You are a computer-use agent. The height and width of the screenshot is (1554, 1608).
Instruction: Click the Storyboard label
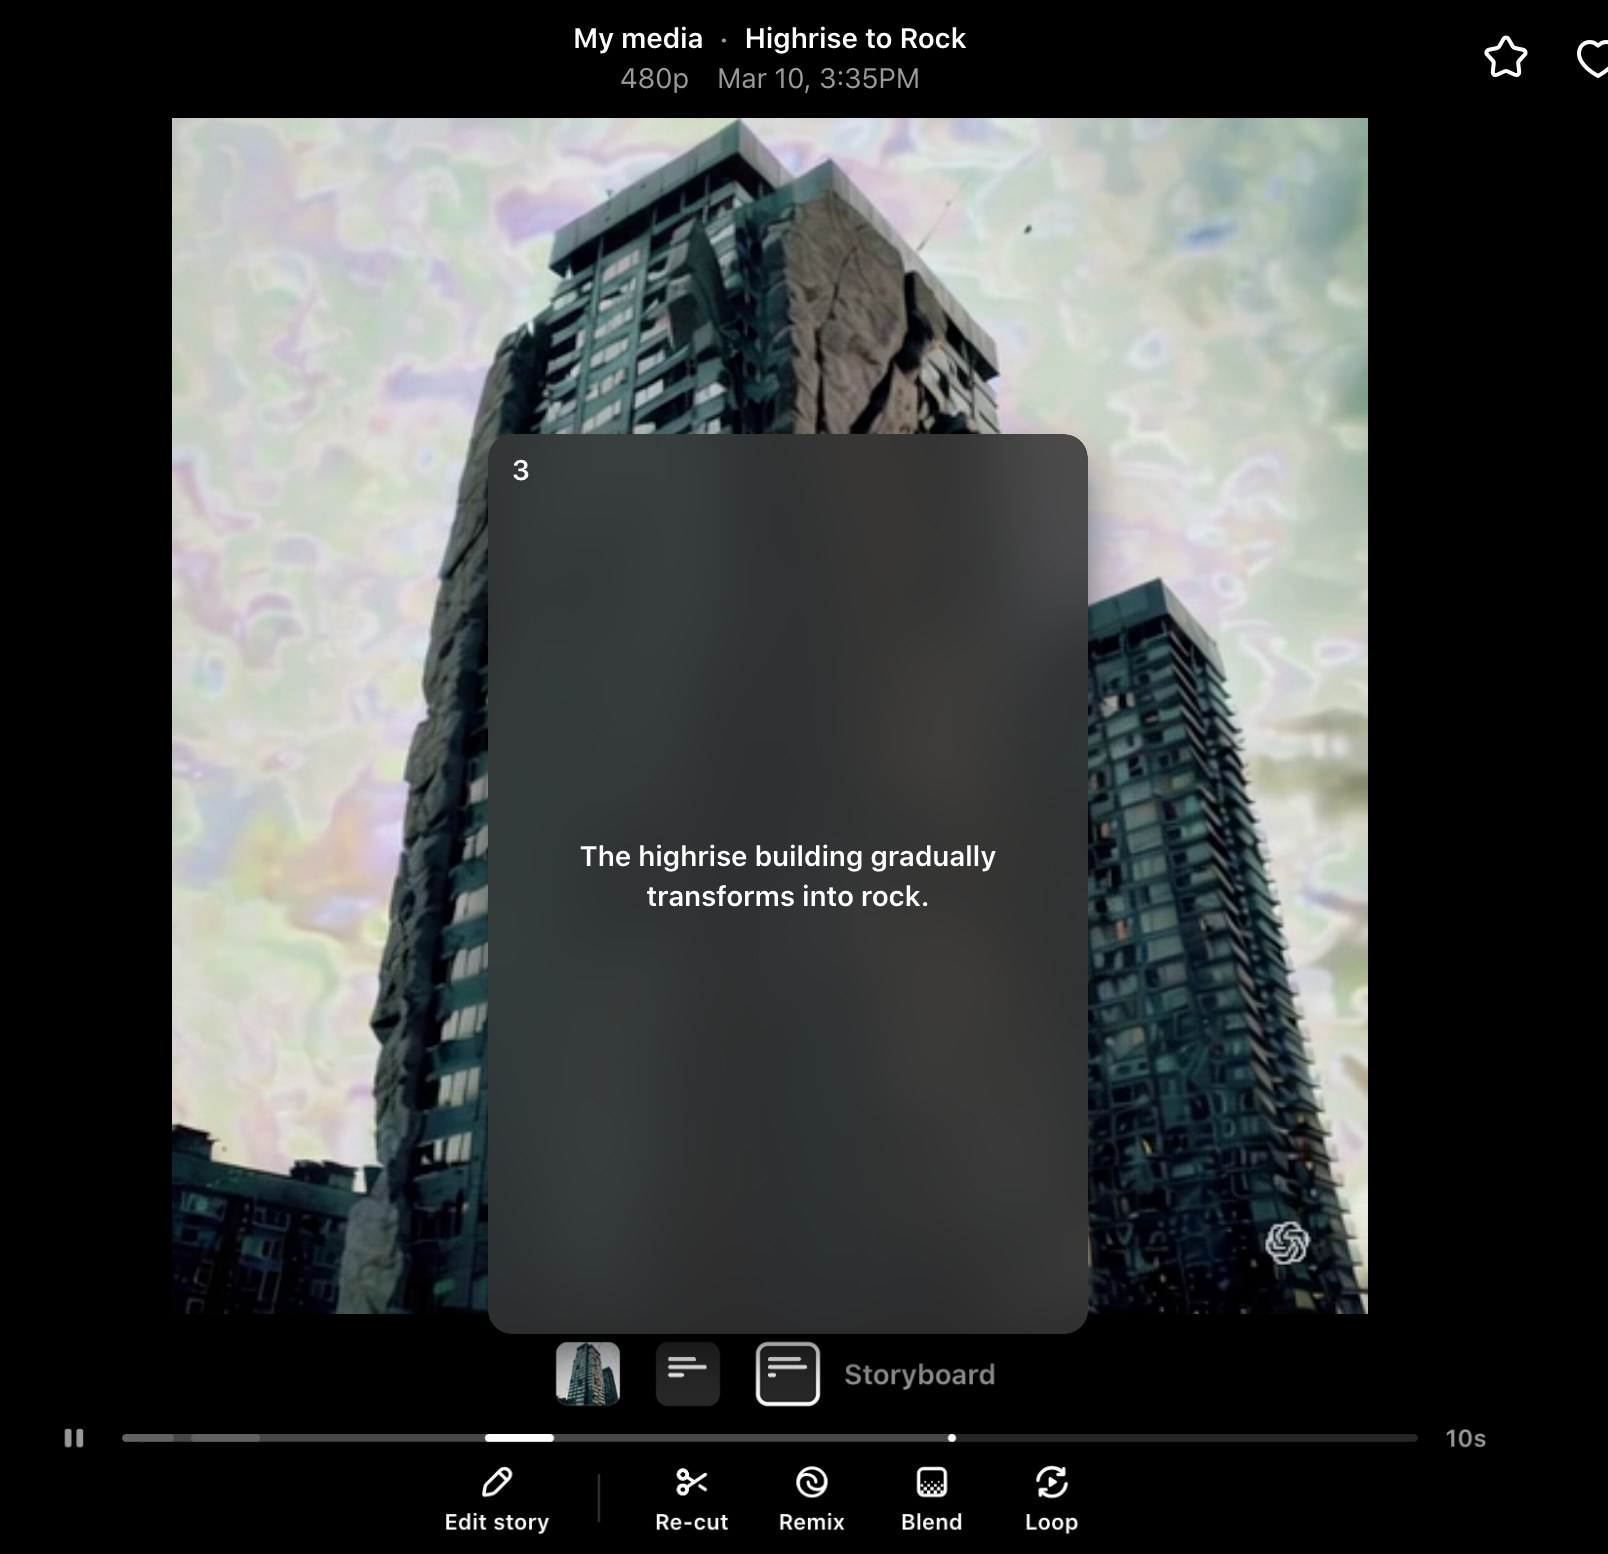[x=919, y=1375]
